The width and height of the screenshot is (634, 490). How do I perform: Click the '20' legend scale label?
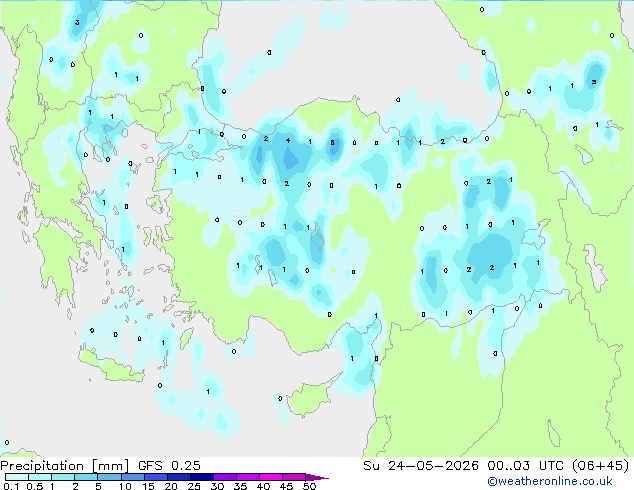pos(171,486)
